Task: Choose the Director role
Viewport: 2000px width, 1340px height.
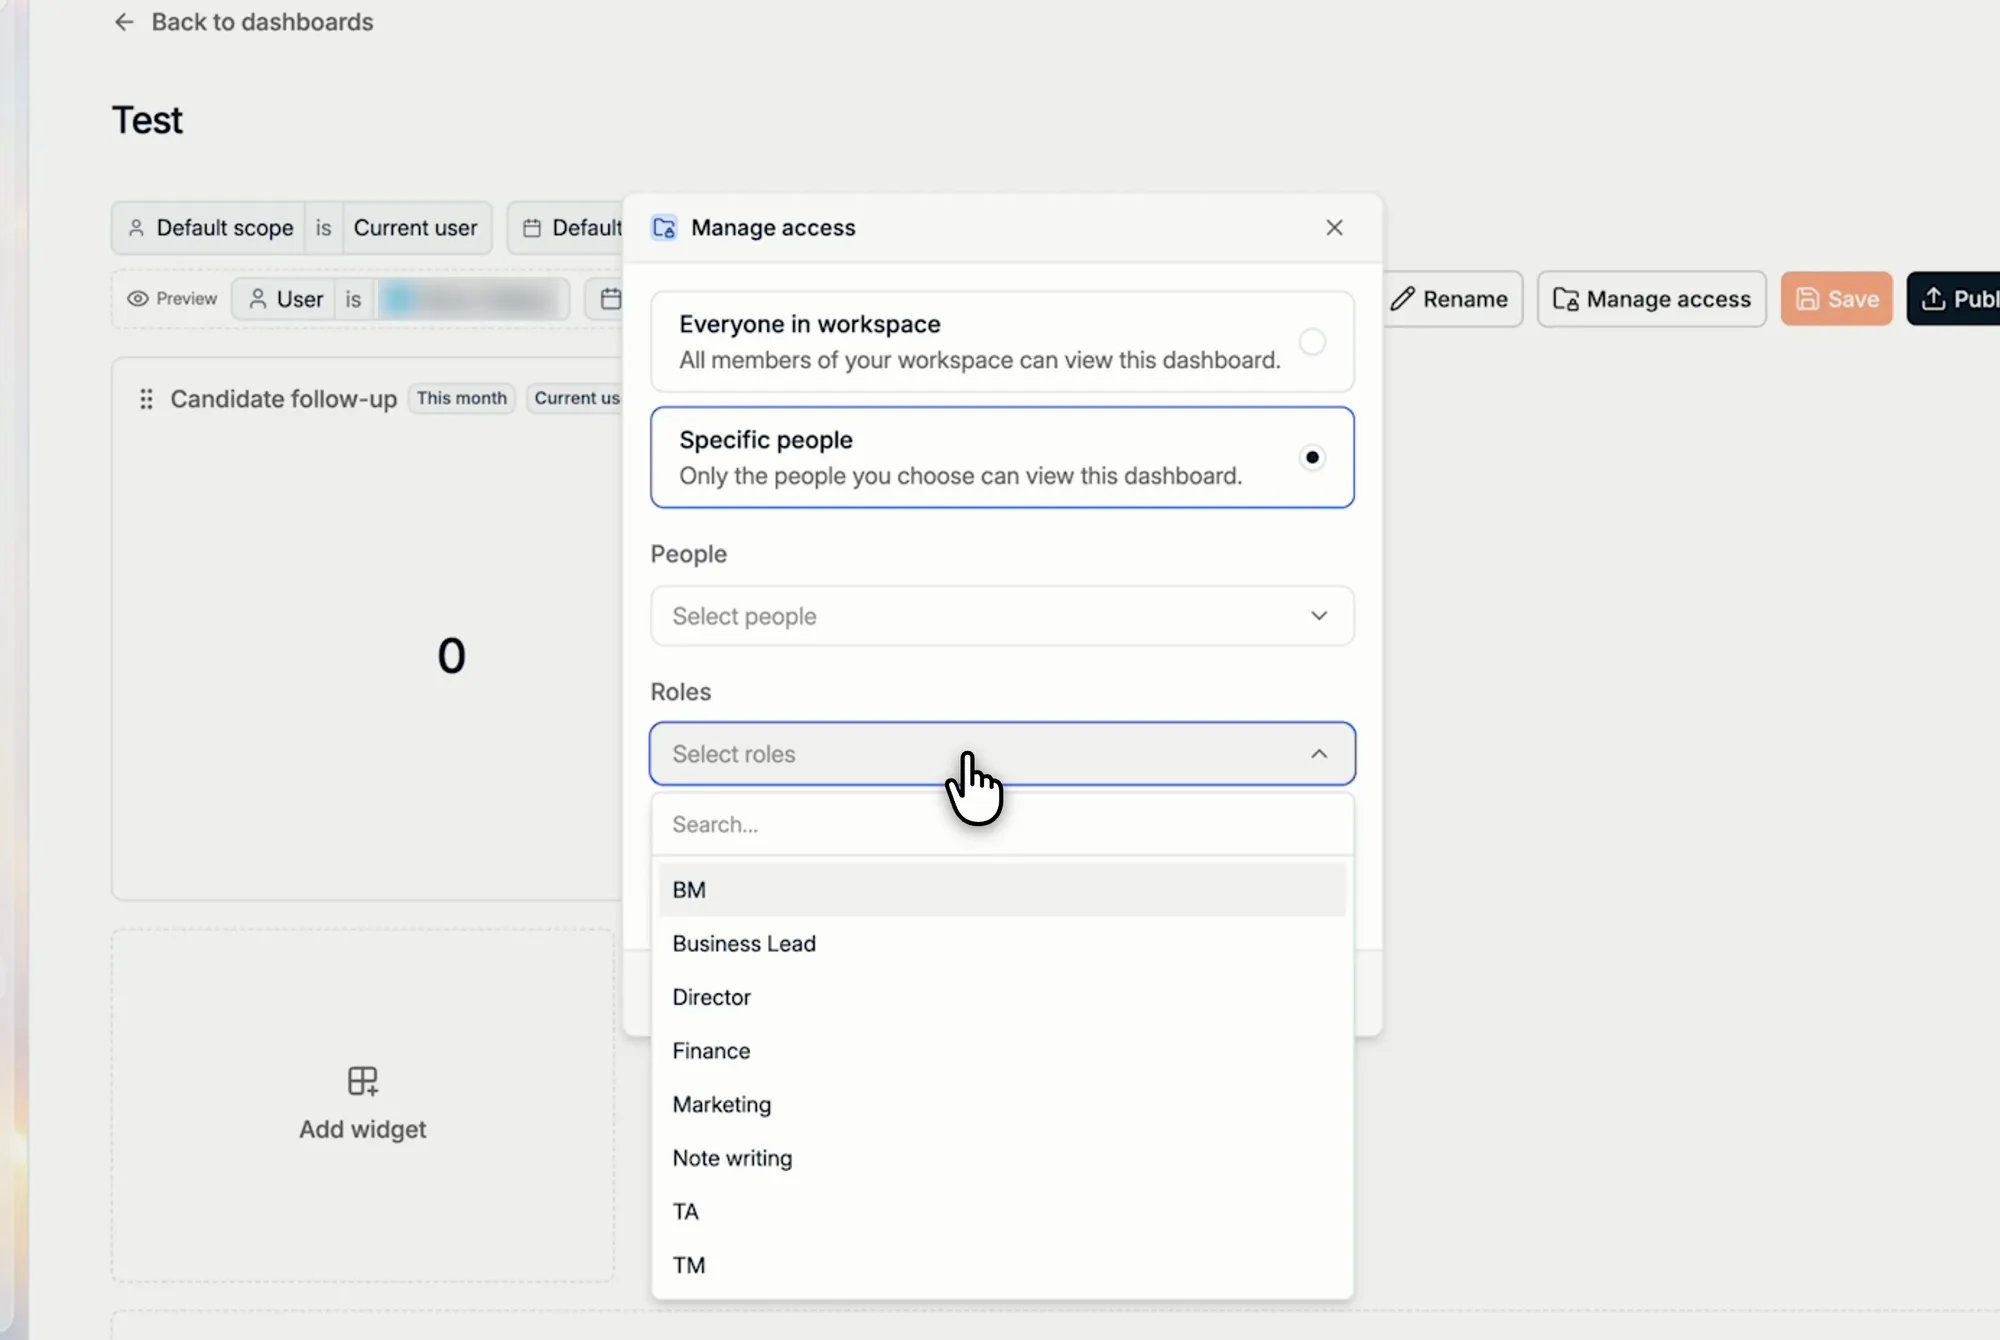Action: pyautogui.click(x=1002, y=997)
